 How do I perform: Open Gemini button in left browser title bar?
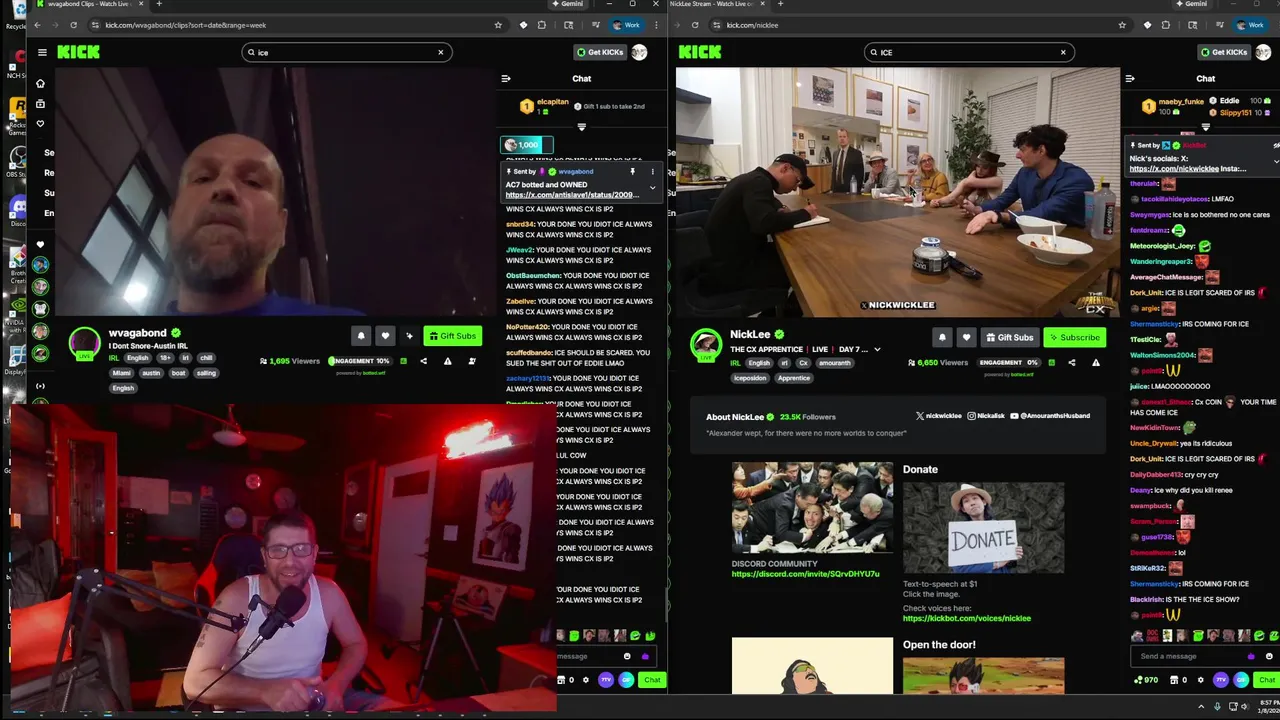[567, 4]
